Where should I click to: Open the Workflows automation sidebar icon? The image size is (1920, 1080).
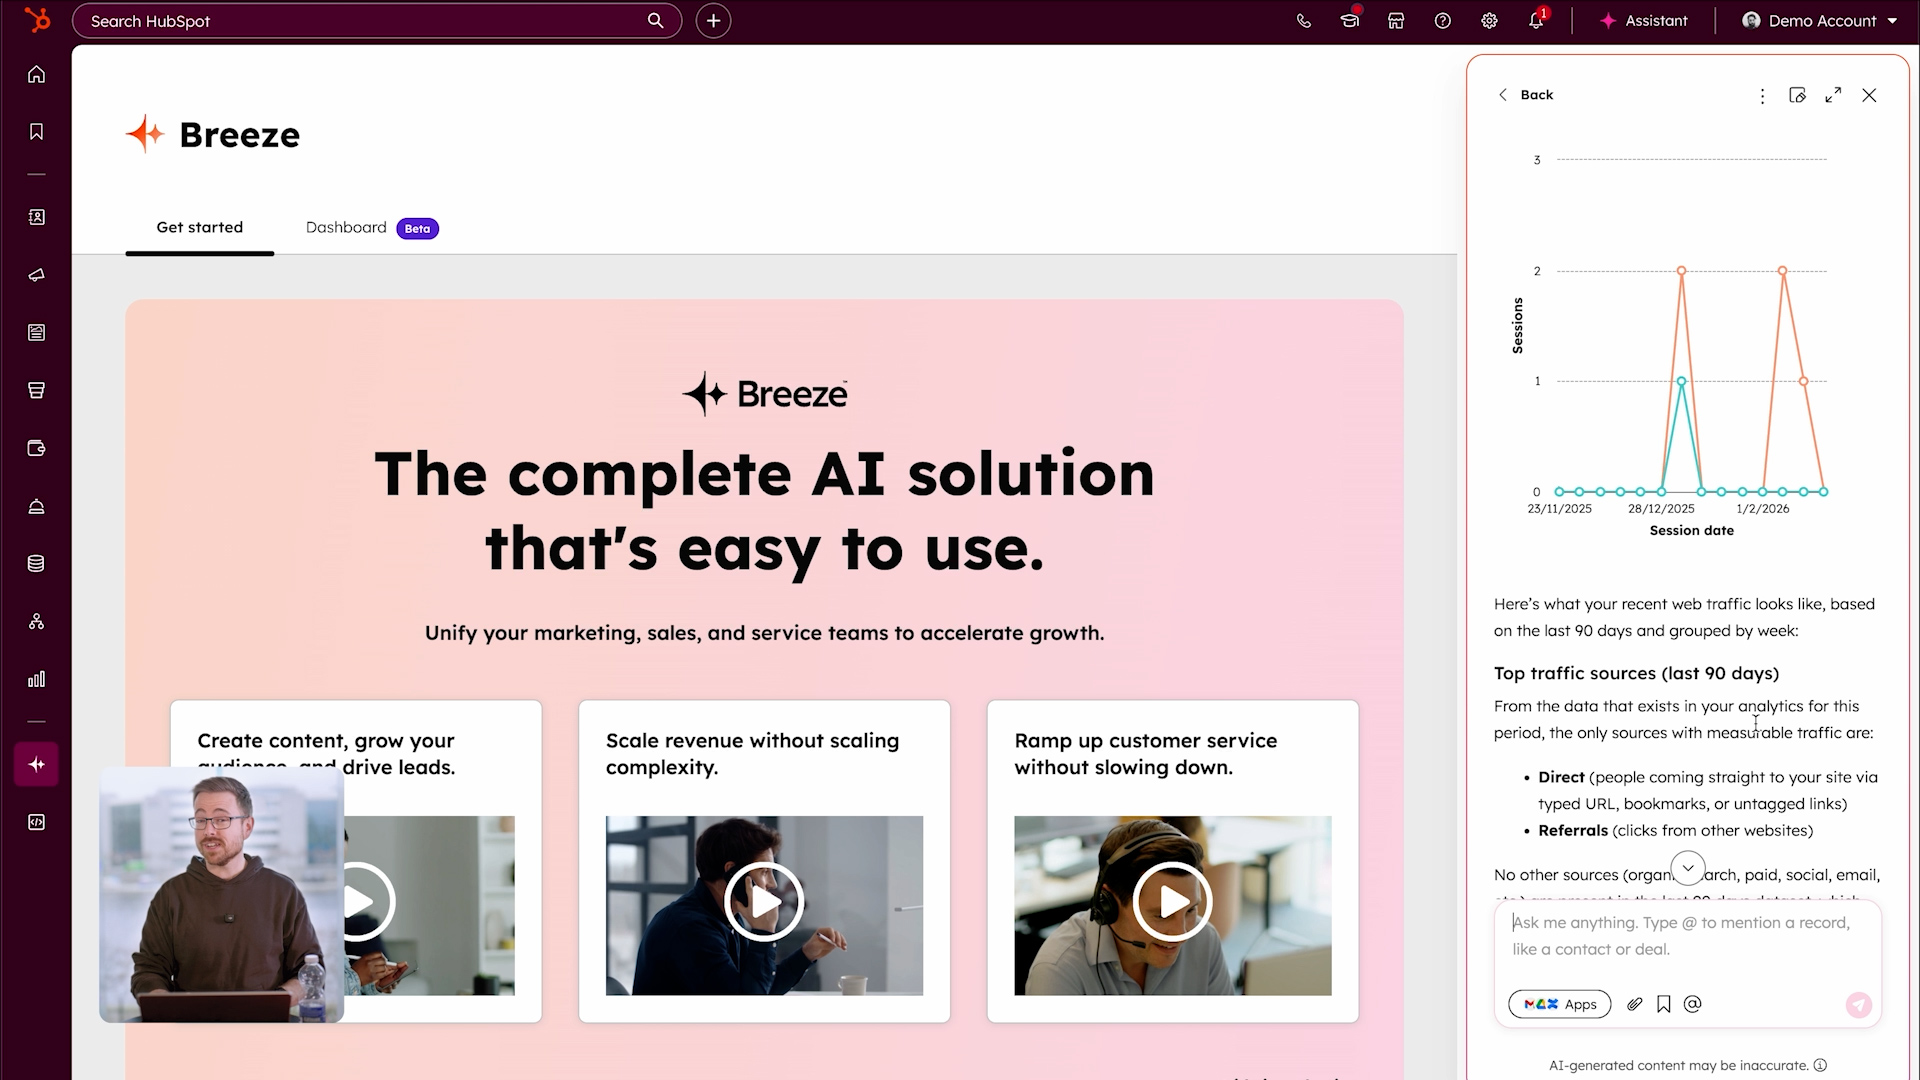pyautogui.click(x=36, y=621)
